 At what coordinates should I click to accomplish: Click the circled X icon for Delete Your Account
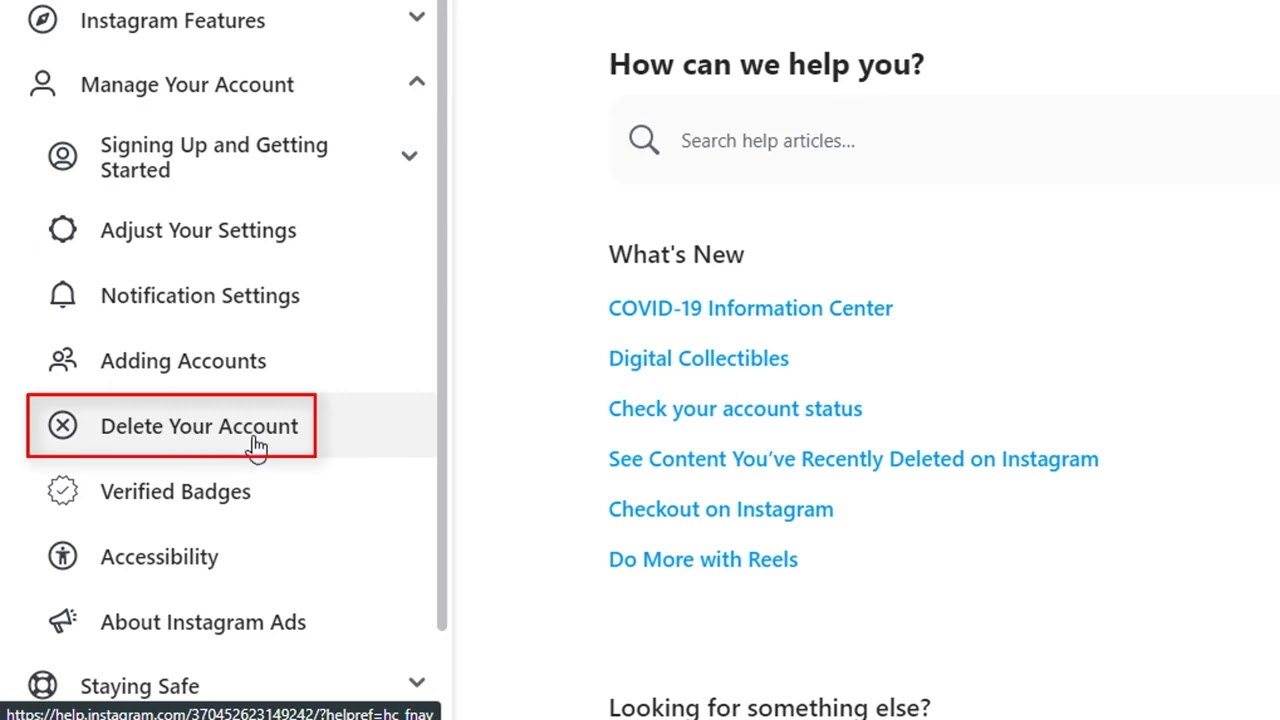(62, 426)
